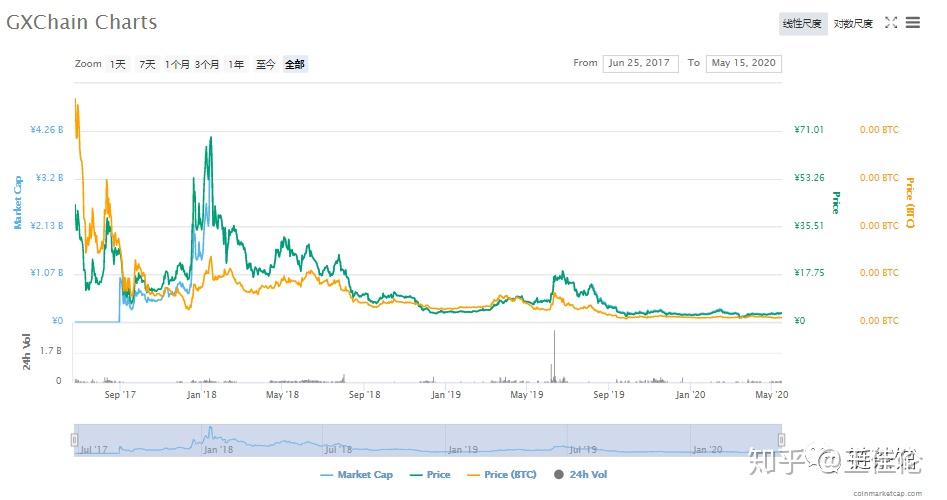This screenshot has height=500, width=947.
Task: Grab right navigator range handle
Action: 781,440
